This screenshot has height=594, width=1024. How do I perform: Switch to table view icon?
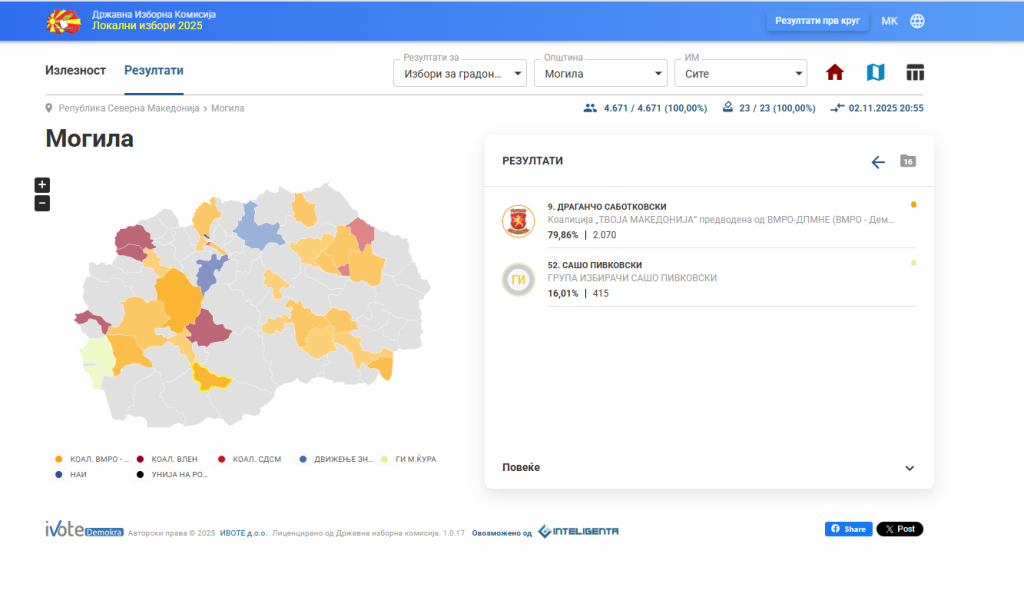pyautogui.click(x=915, y=73)
